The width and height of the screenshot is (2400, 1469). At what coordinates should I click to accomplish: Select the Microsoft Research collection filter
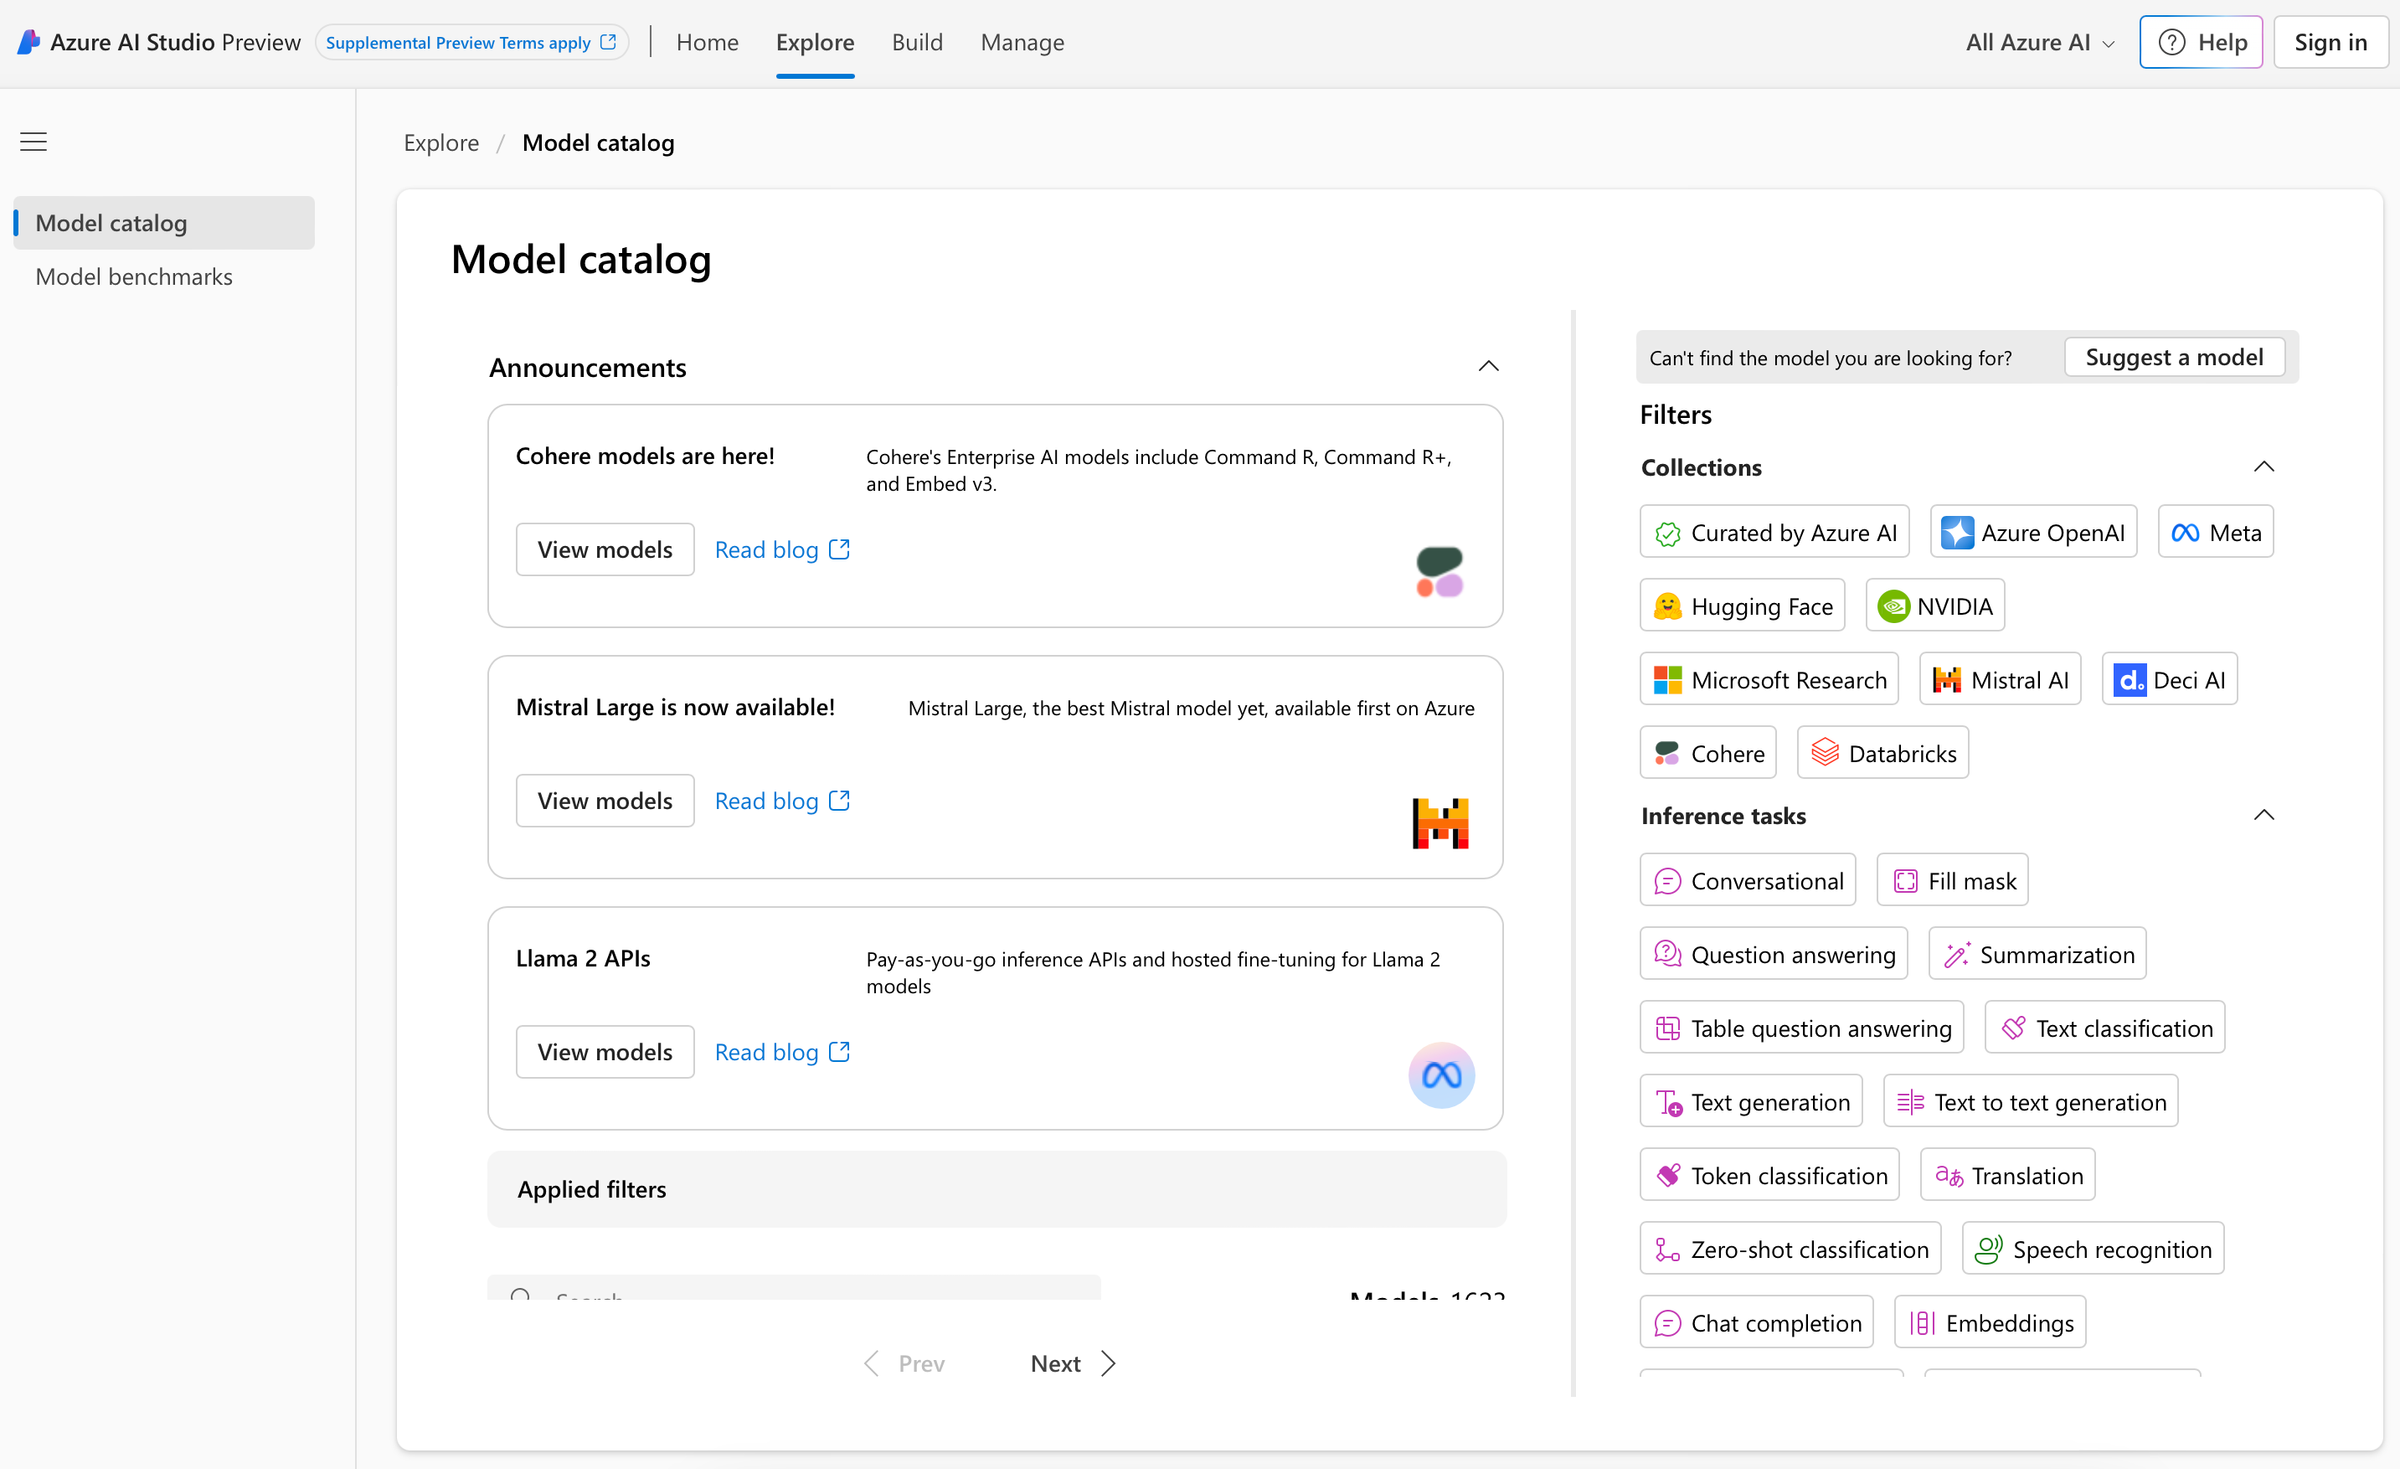[x=1768, y=679]
